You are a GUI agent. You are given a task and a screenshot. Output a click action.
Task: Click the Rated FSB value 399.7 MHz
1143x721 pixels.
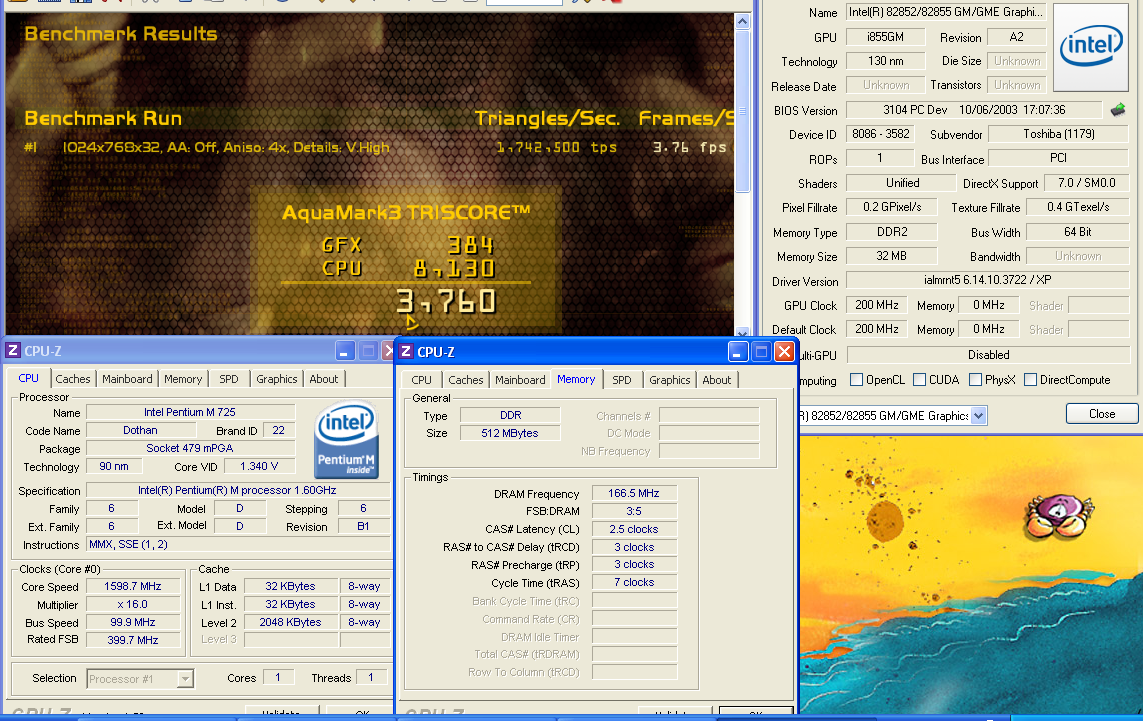tap(133, 640)
